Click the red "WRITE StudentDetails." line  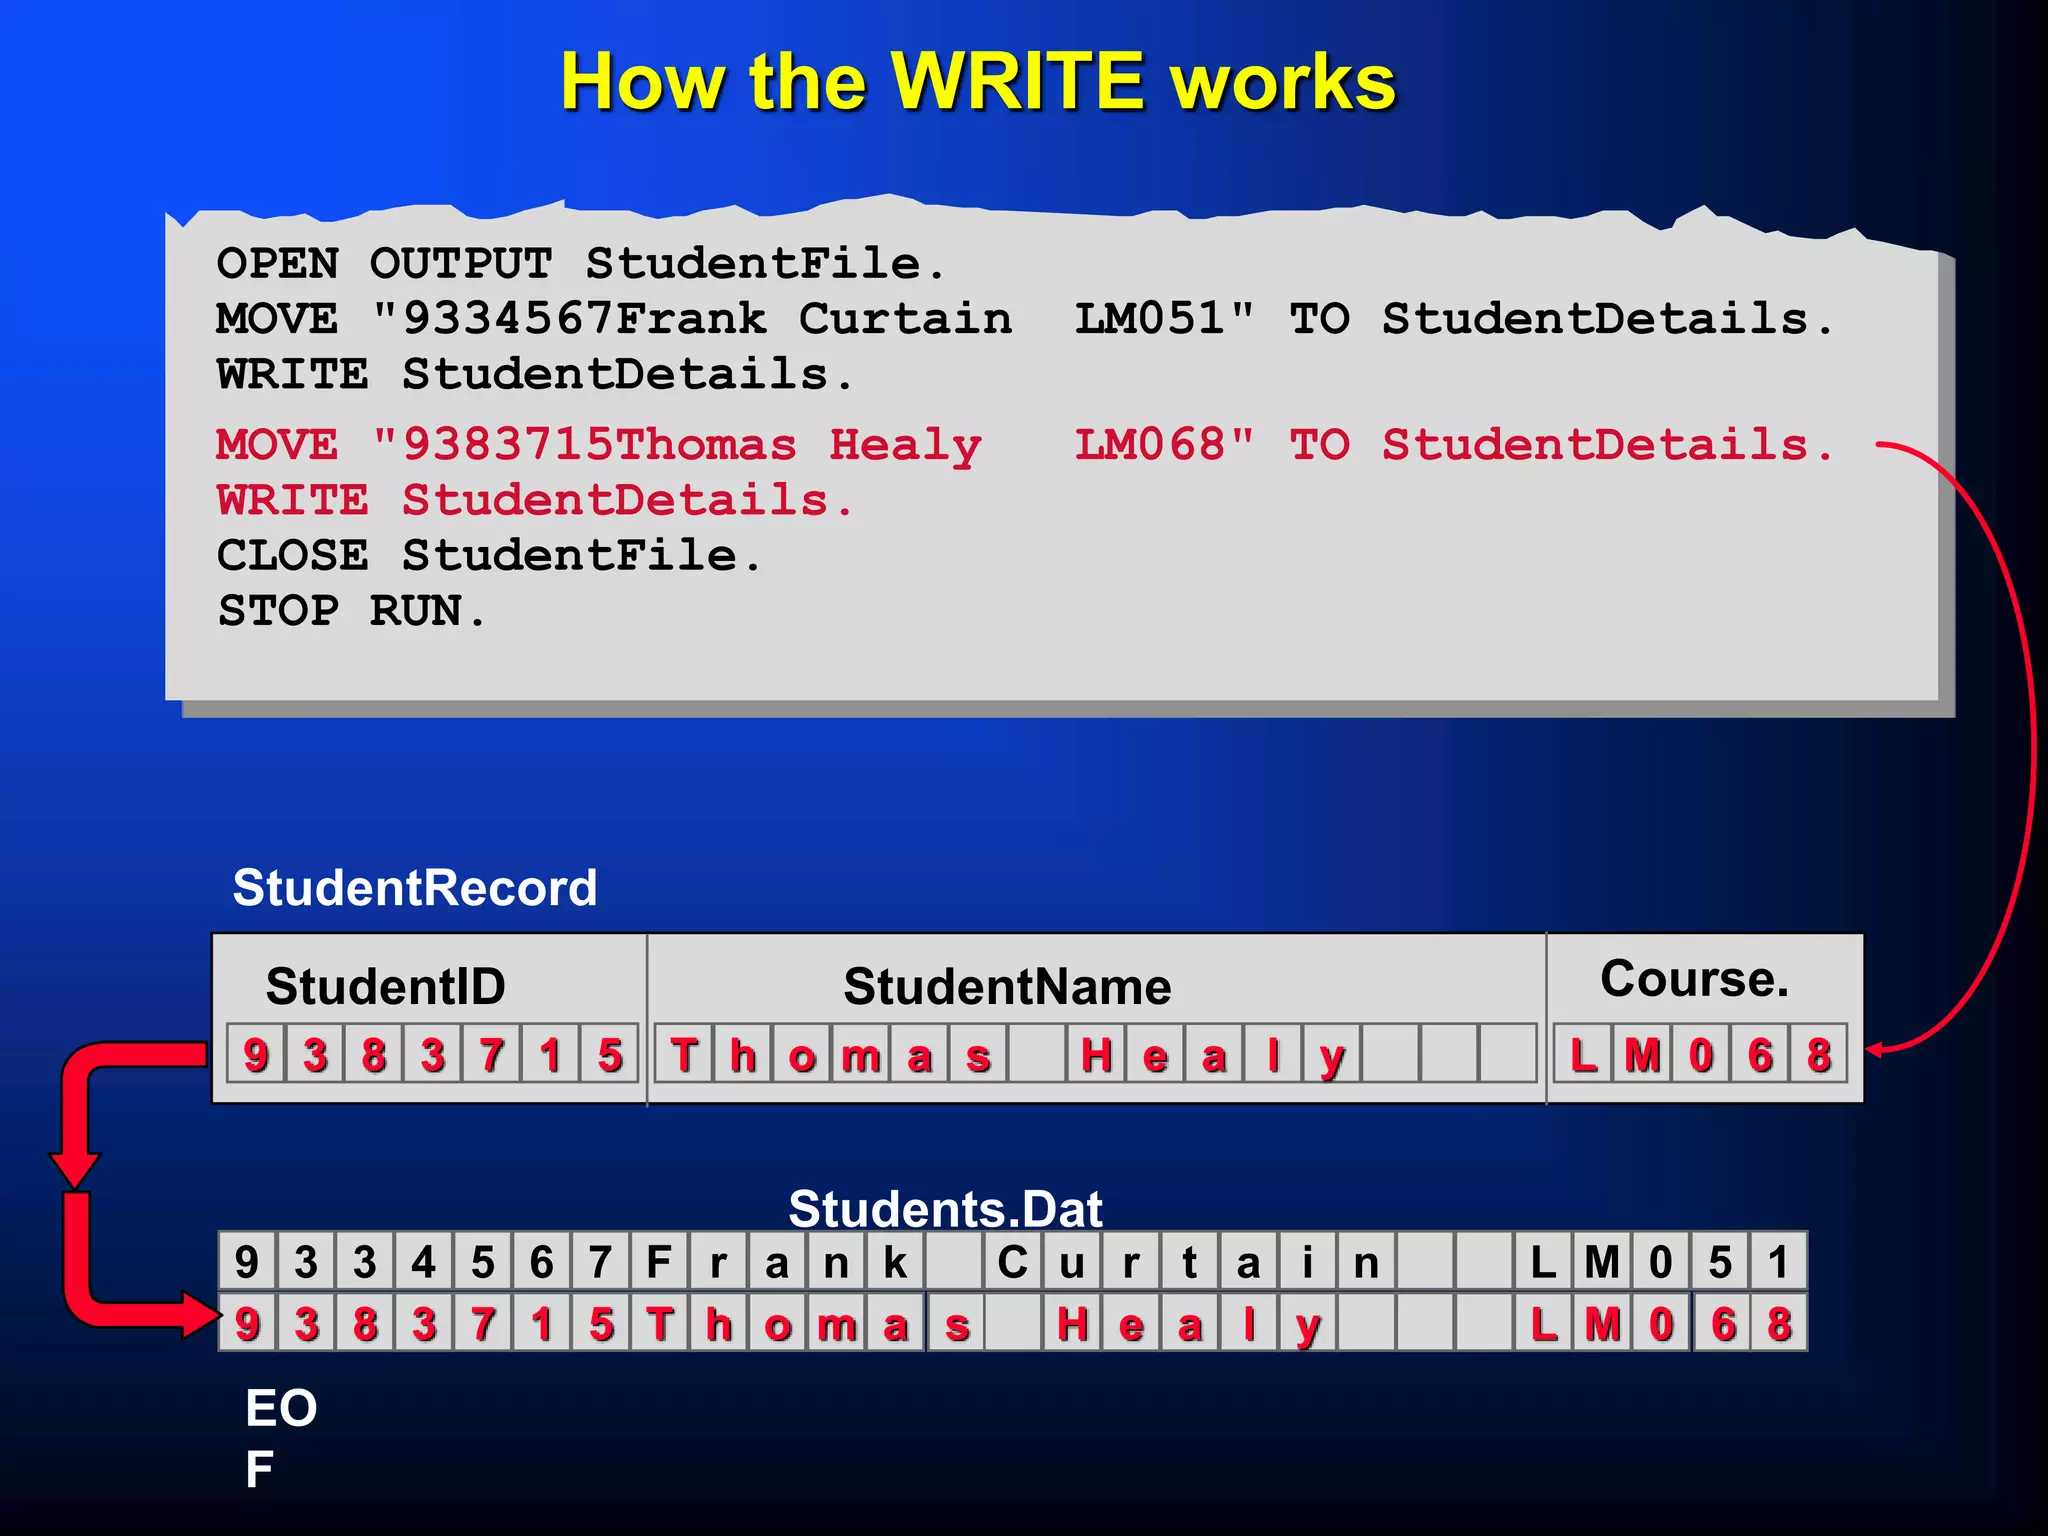(534, 500)
